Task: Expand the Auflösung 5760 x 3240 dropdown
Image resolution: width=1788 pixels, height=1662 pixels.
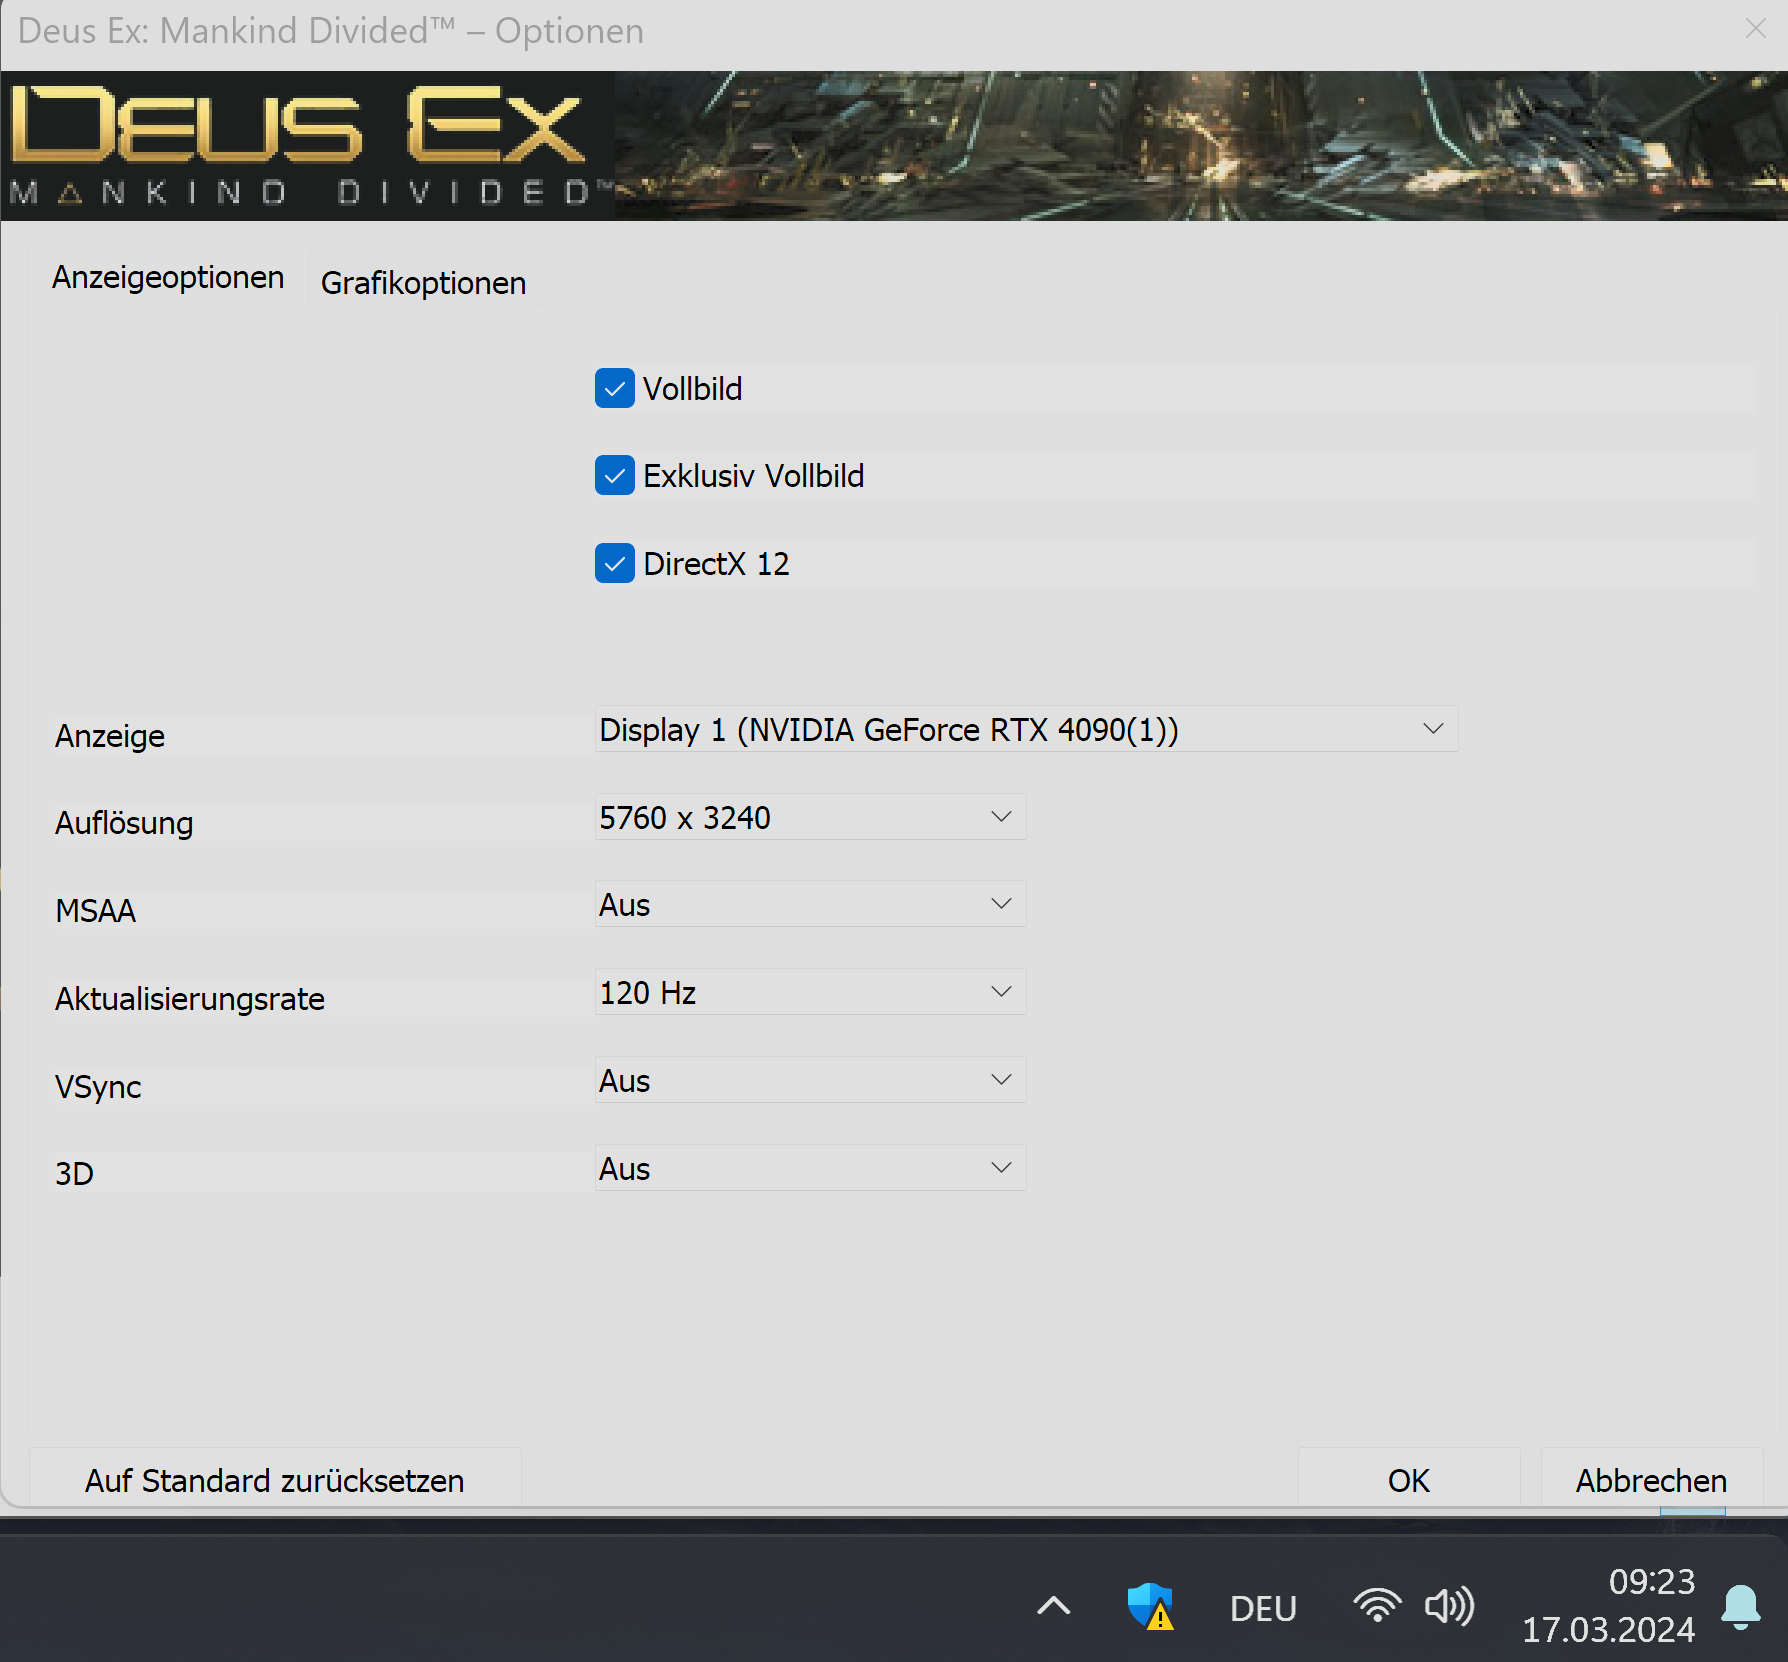Action: pyautogui.click(x=810, y=817)
